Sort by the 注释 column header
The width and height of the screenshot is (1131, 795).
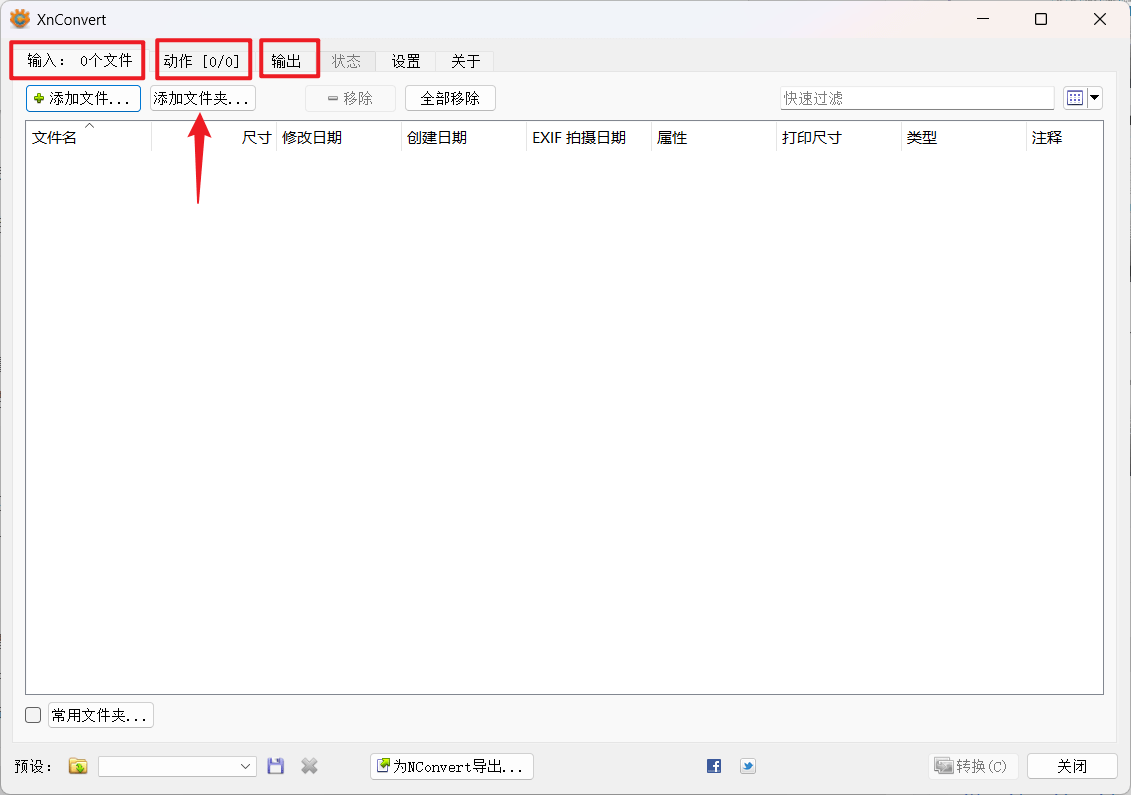coord(1065,137)
